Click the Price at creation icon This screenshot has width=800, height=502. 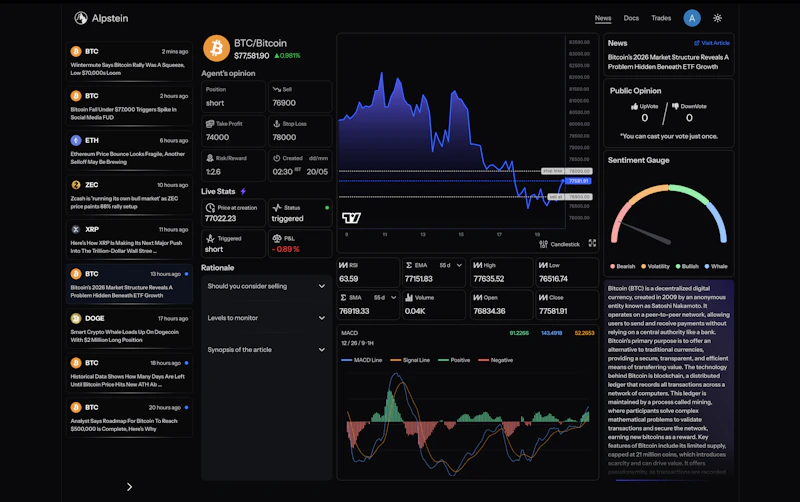coord(210,208)
